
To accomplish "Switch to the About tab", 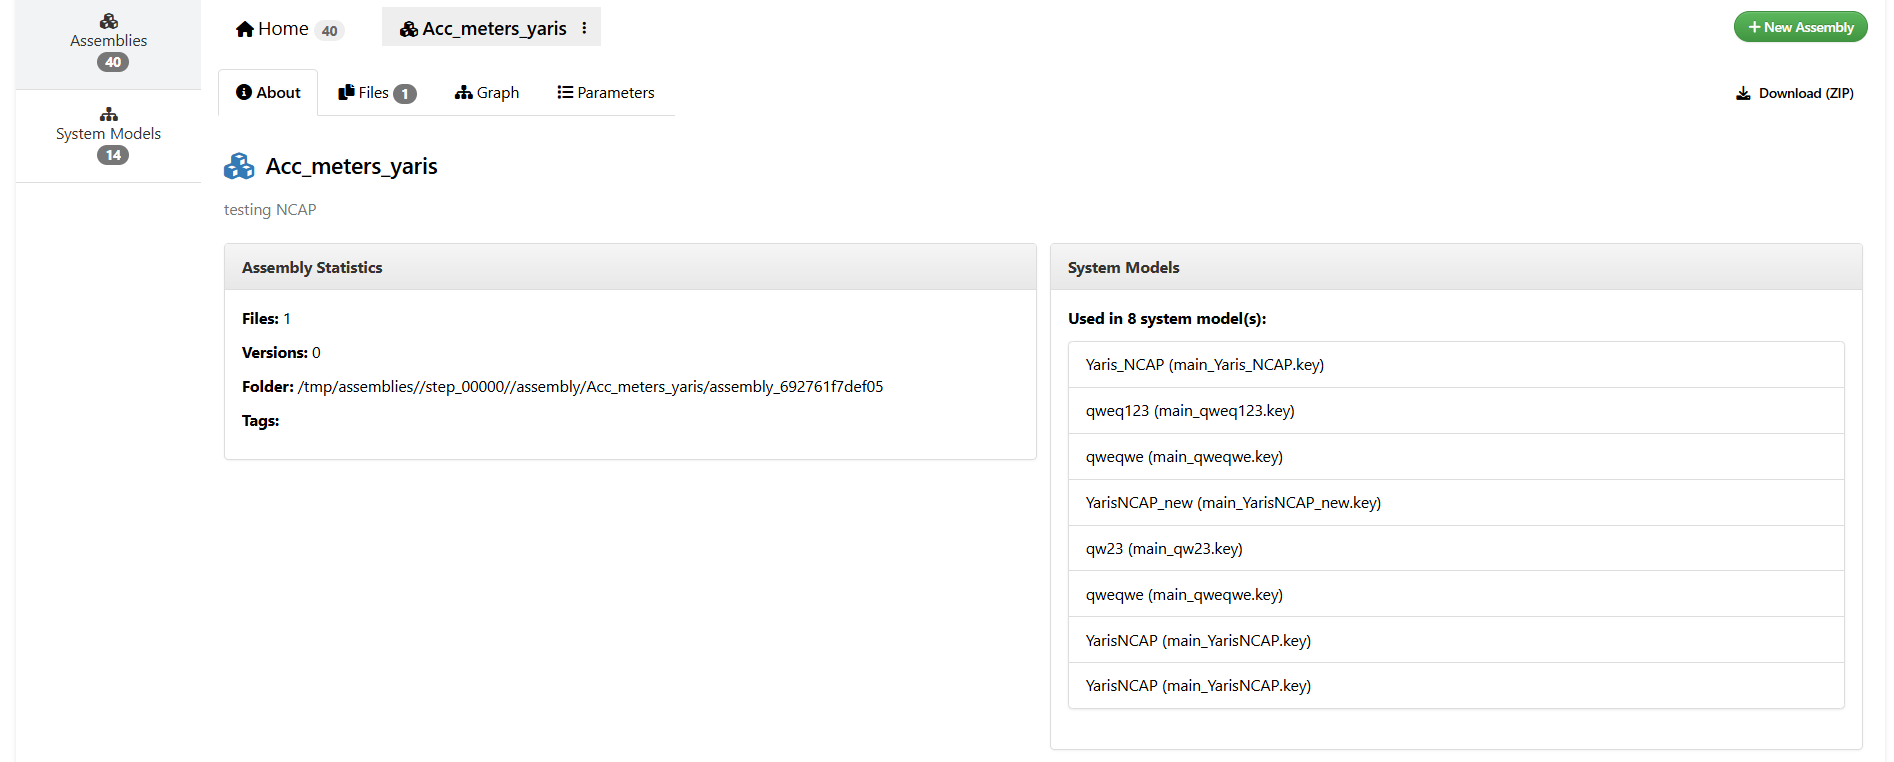I will coord(268,92).
